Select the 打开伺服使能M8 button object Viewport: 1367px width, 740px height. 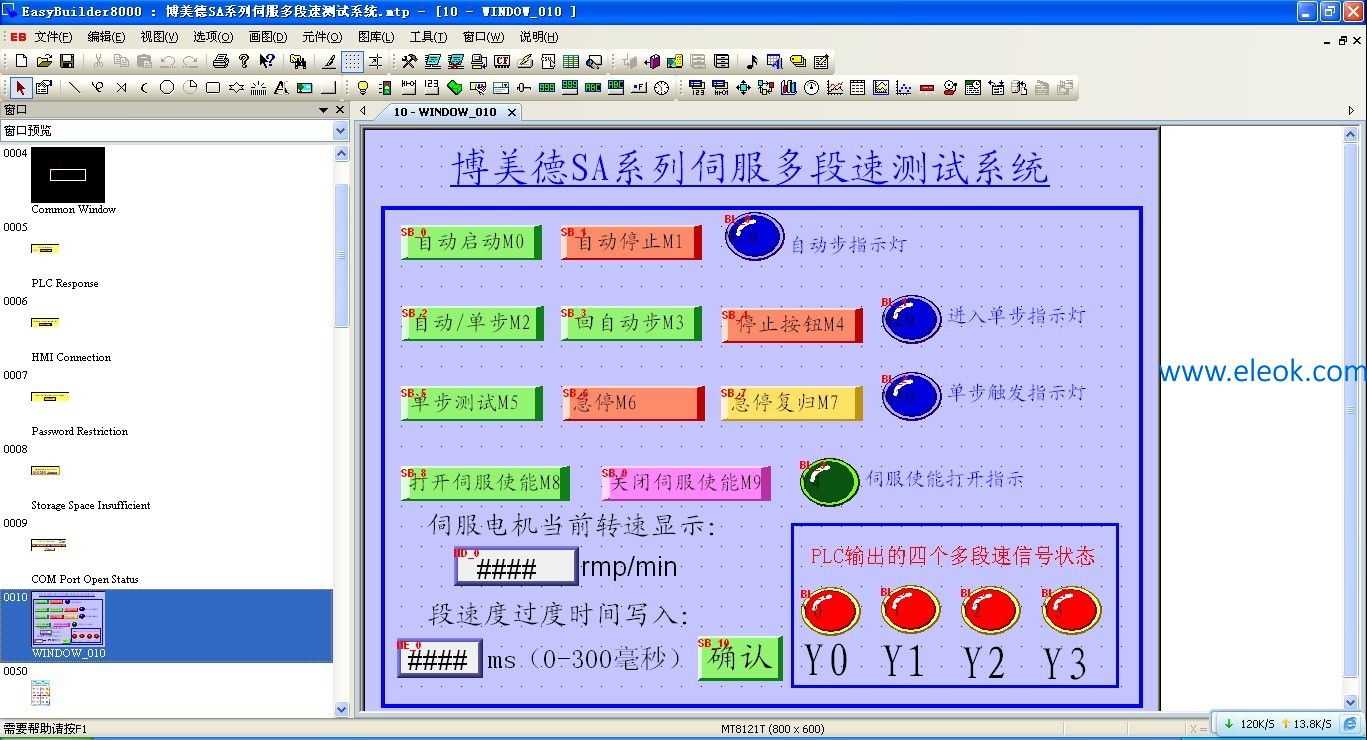tap(485, 484)
